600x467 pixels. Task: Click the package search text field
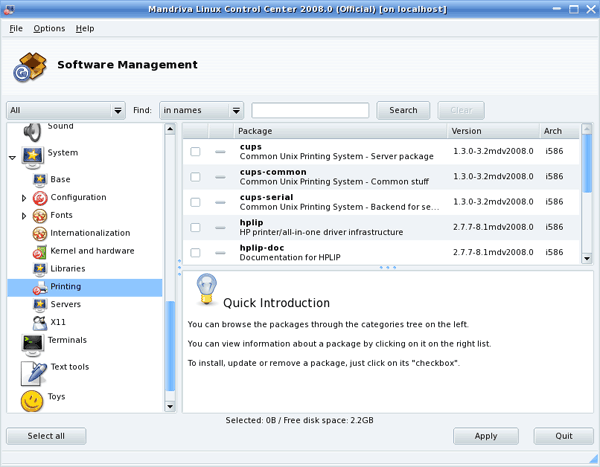pos(310,111)
